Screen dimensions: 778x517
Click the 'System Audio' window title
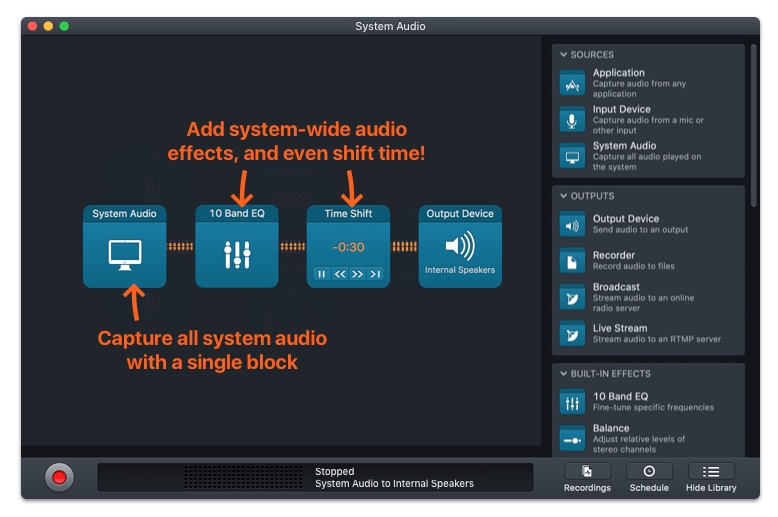click(x=390, y=26)
